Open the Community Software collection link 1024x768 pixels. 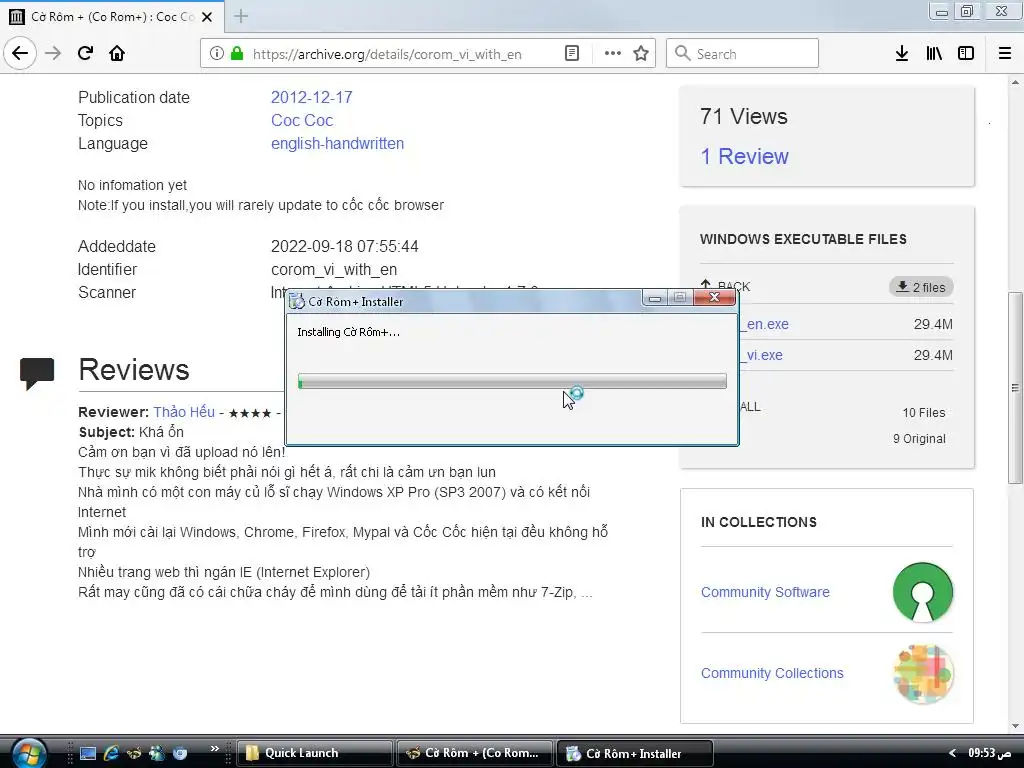tap(765, 592)
